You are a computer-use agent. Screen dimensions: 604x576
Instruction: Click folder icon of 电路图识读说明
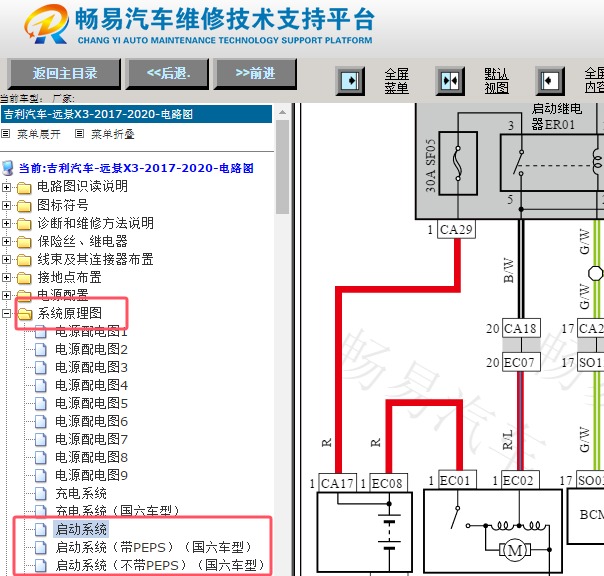coord(24,188)
